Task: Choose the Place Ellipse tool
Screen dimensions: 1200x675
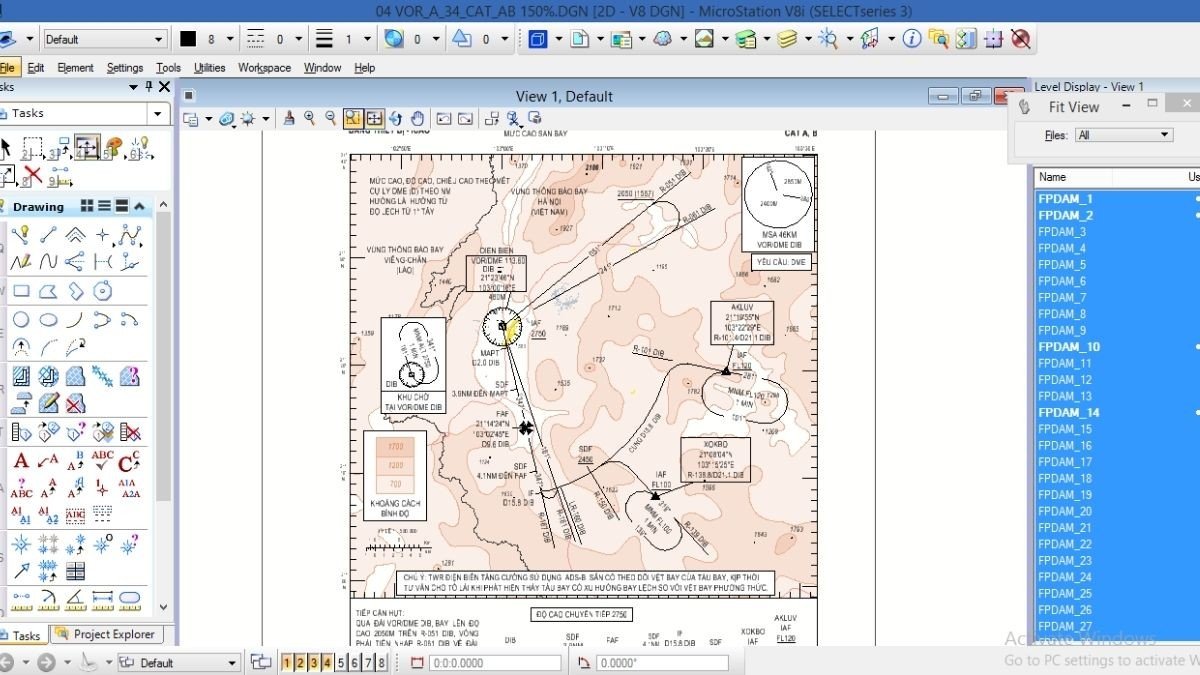Action: tap(48, 320)
